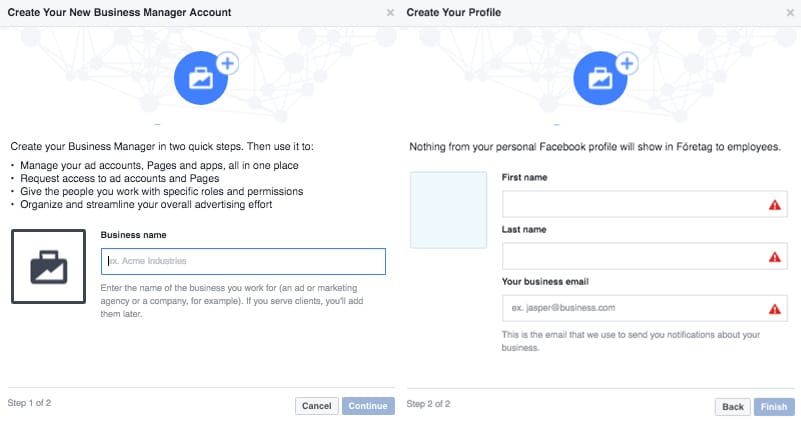This screenshot has height=421, width=801.
Task: Click the Continue button in step 1
Action: point(368,406)
